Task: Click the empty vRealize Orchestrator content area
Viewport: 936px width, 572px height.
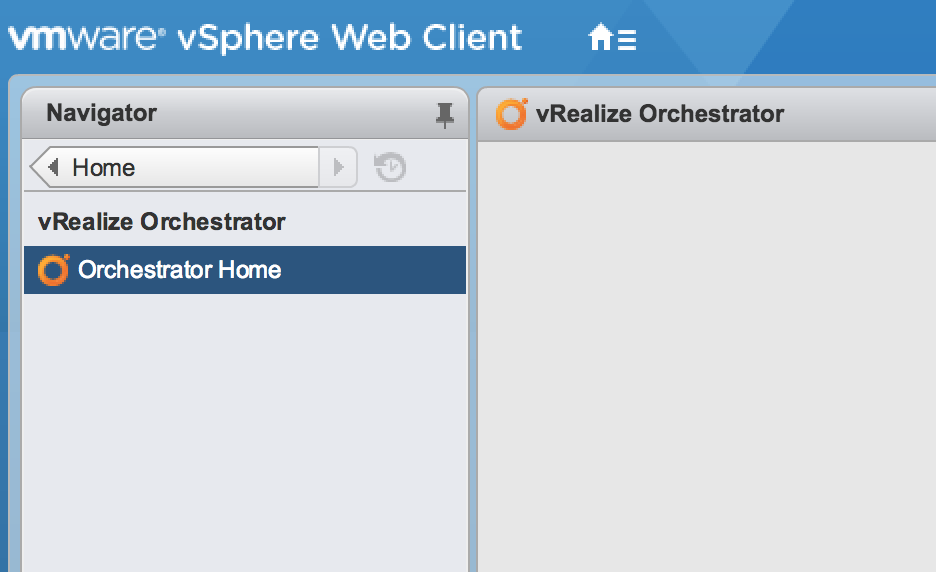Action: [x=706, y=350]
